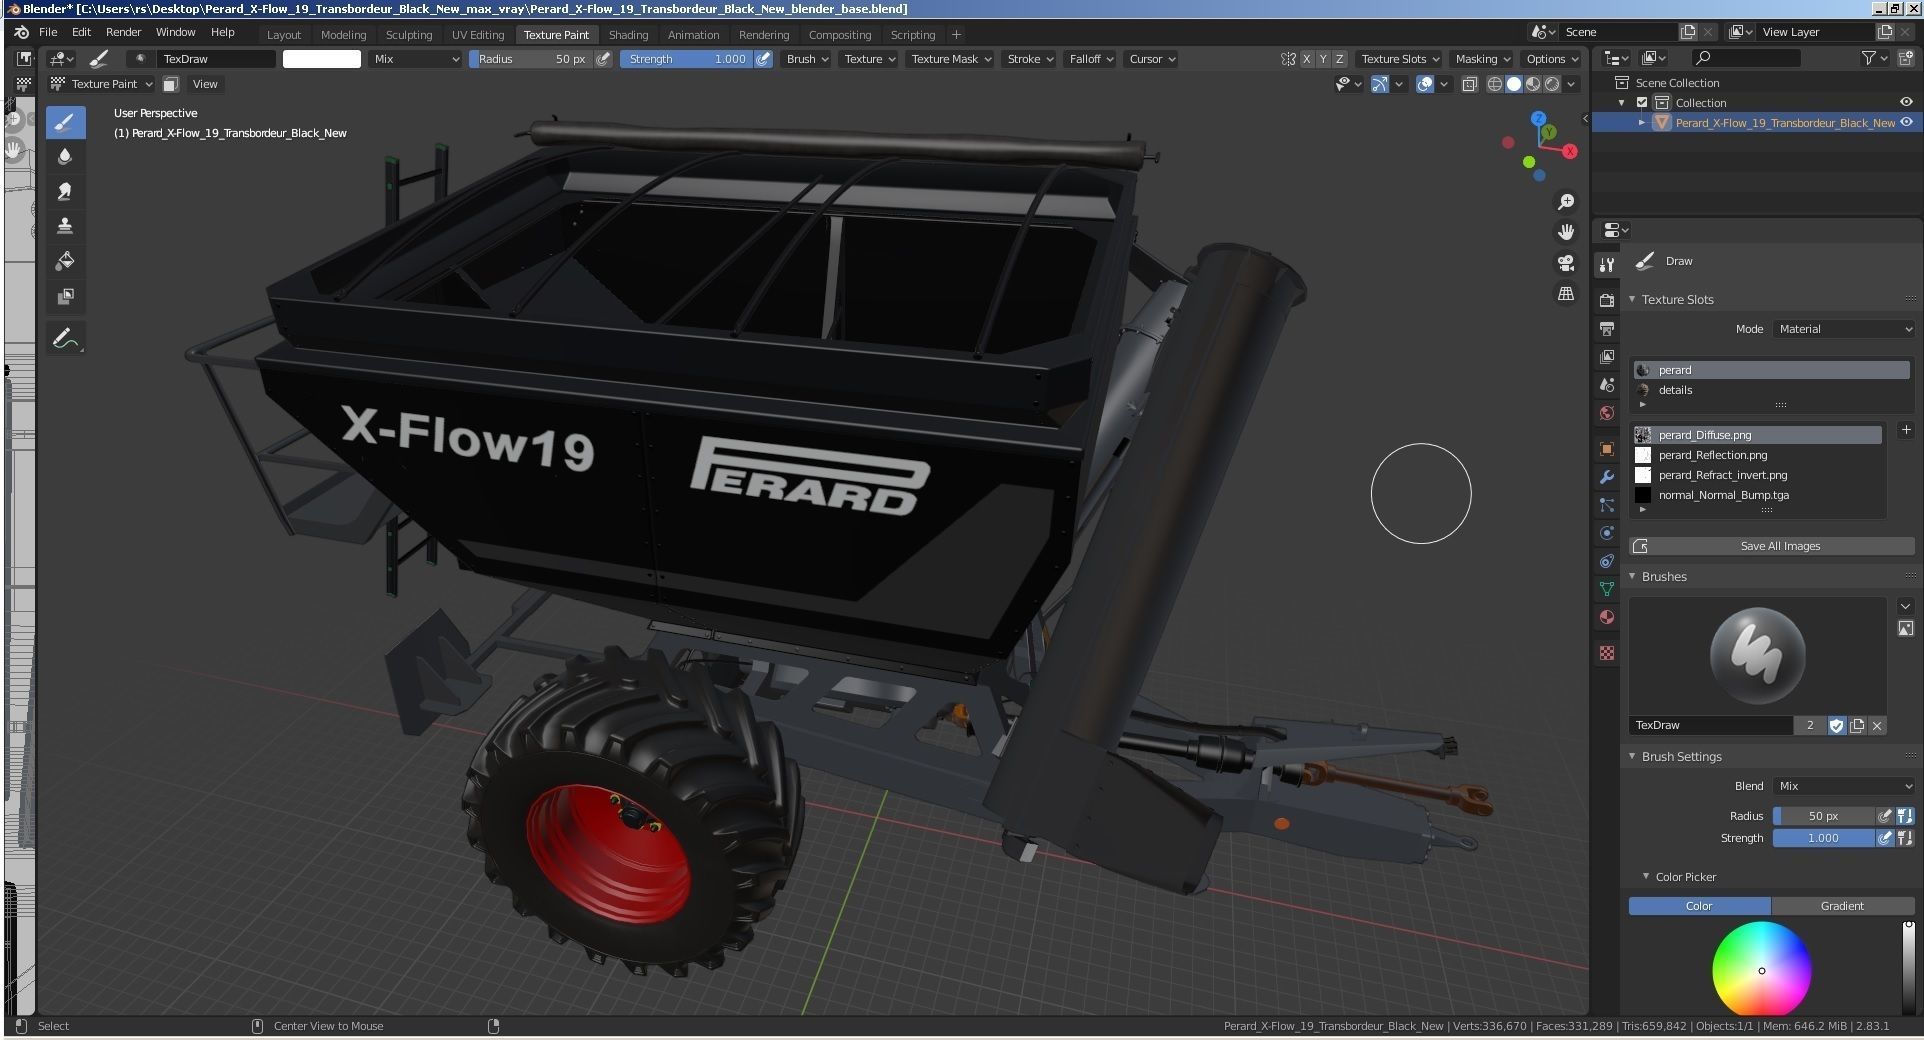Open the Object Data properties tab
This screenshot has height=1040, width=1924.
[1606, 589]
